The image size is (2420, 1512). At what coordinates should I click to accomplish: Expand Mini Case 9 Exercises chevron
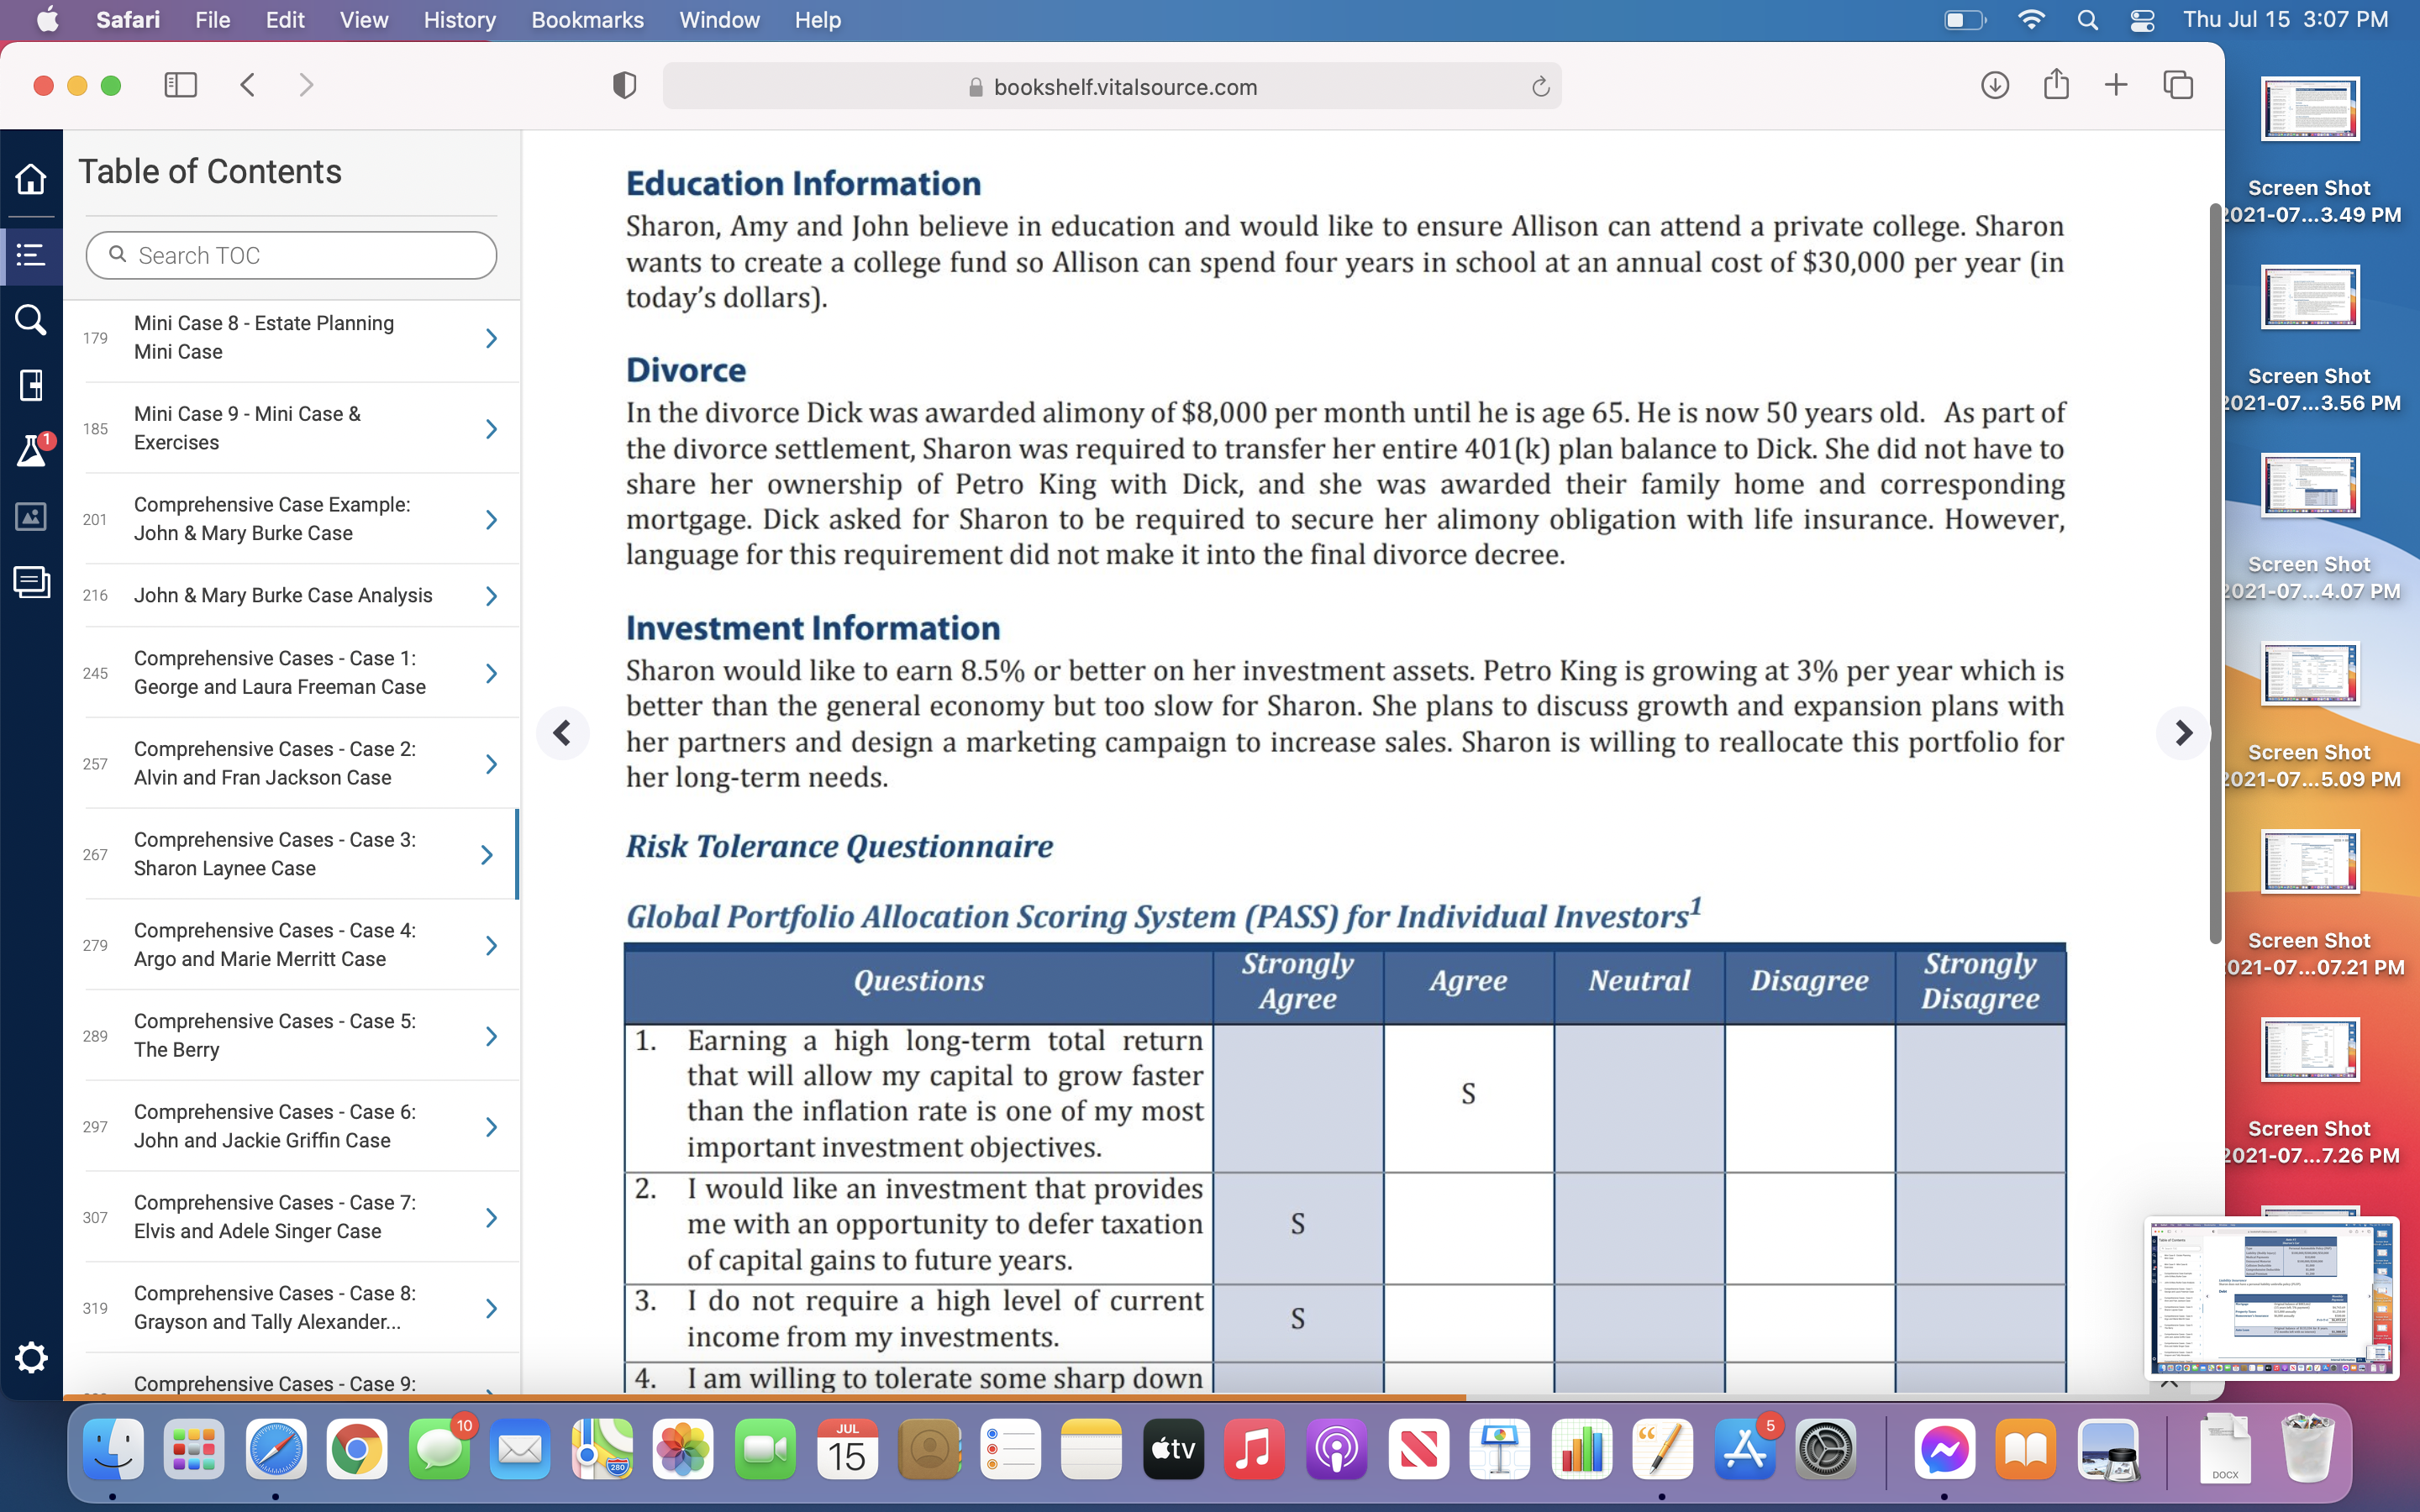tap(491, 429)
